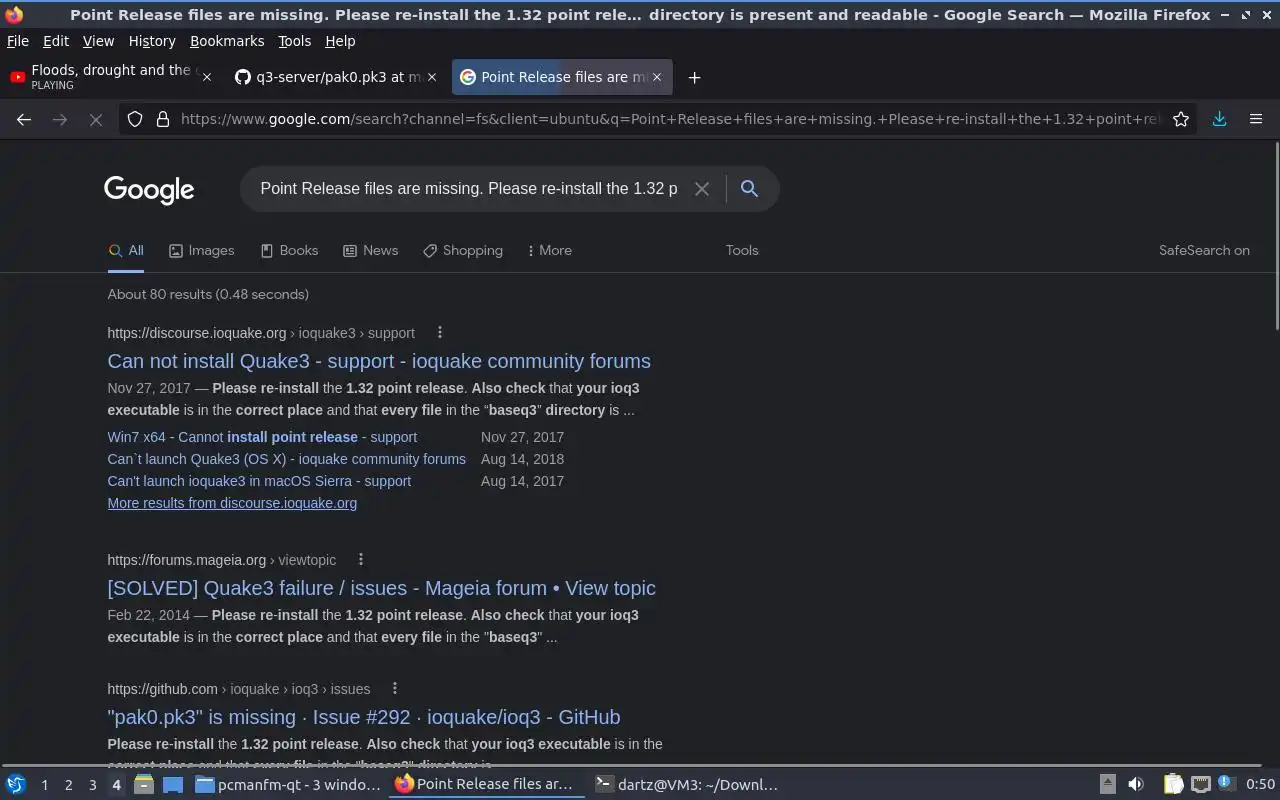The height and width of the screenshot is (800, 1280).
Task: Switch to dartz@VM3 terminal taskbar window
Action: [x=686, y=784]
